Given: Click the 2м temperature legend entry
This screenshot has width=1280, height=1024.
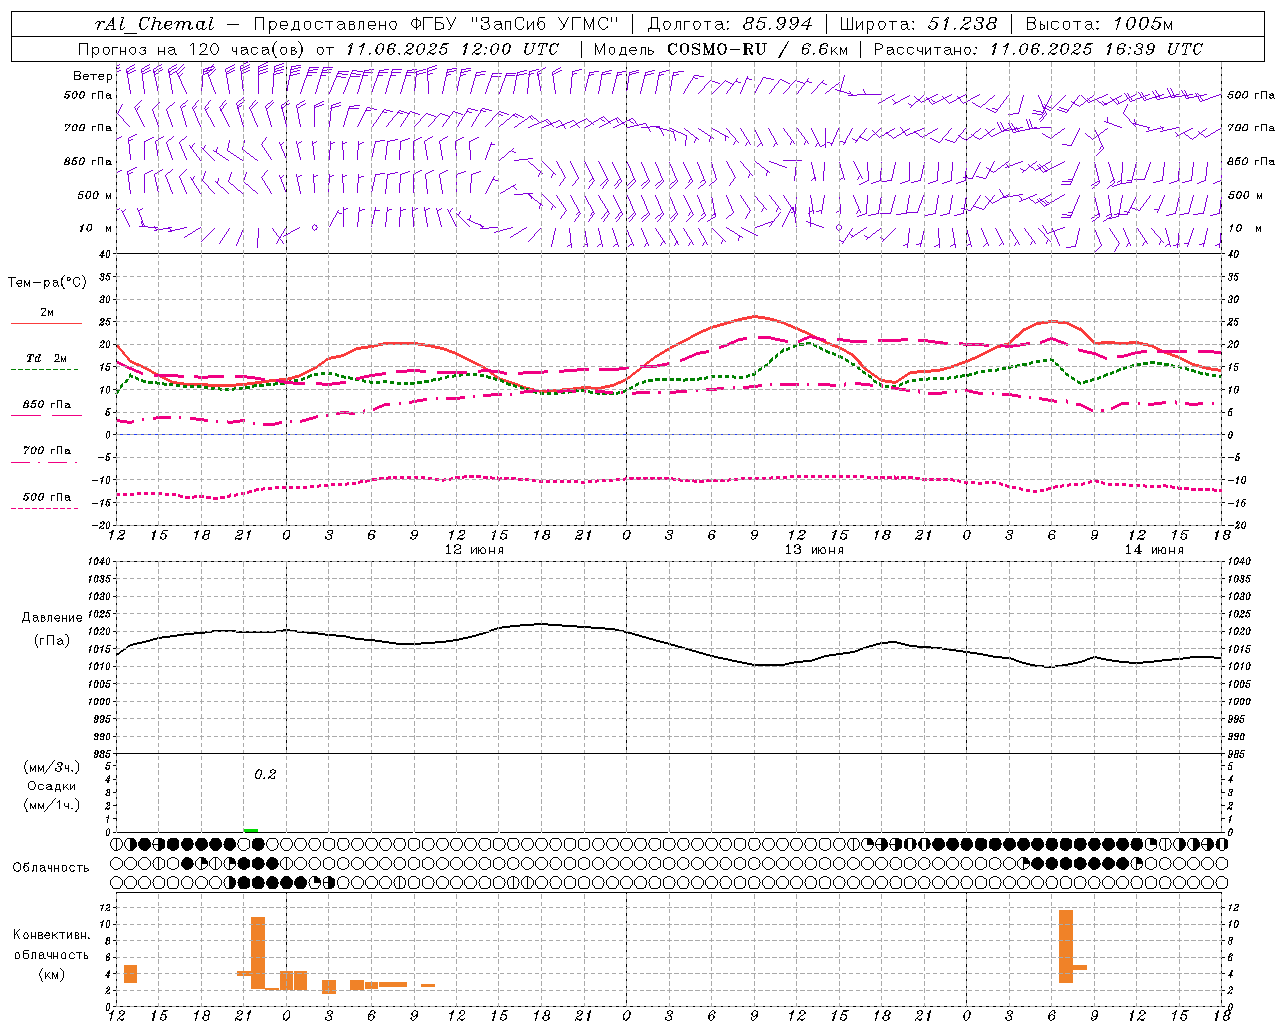Looking at the screenshot, I should pyautogui.click(x=47, y=313).
